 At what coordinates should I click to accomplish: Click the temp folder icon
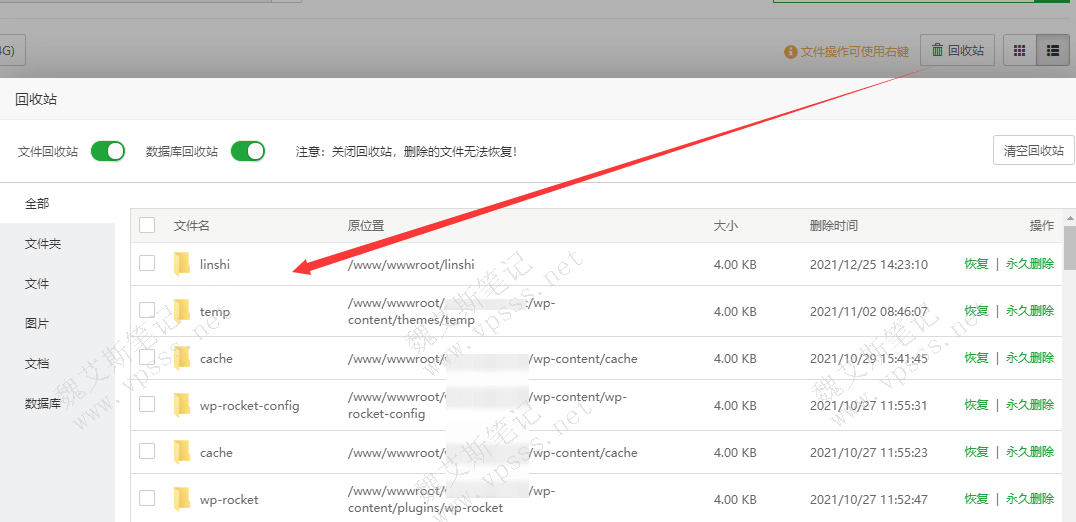181,311
